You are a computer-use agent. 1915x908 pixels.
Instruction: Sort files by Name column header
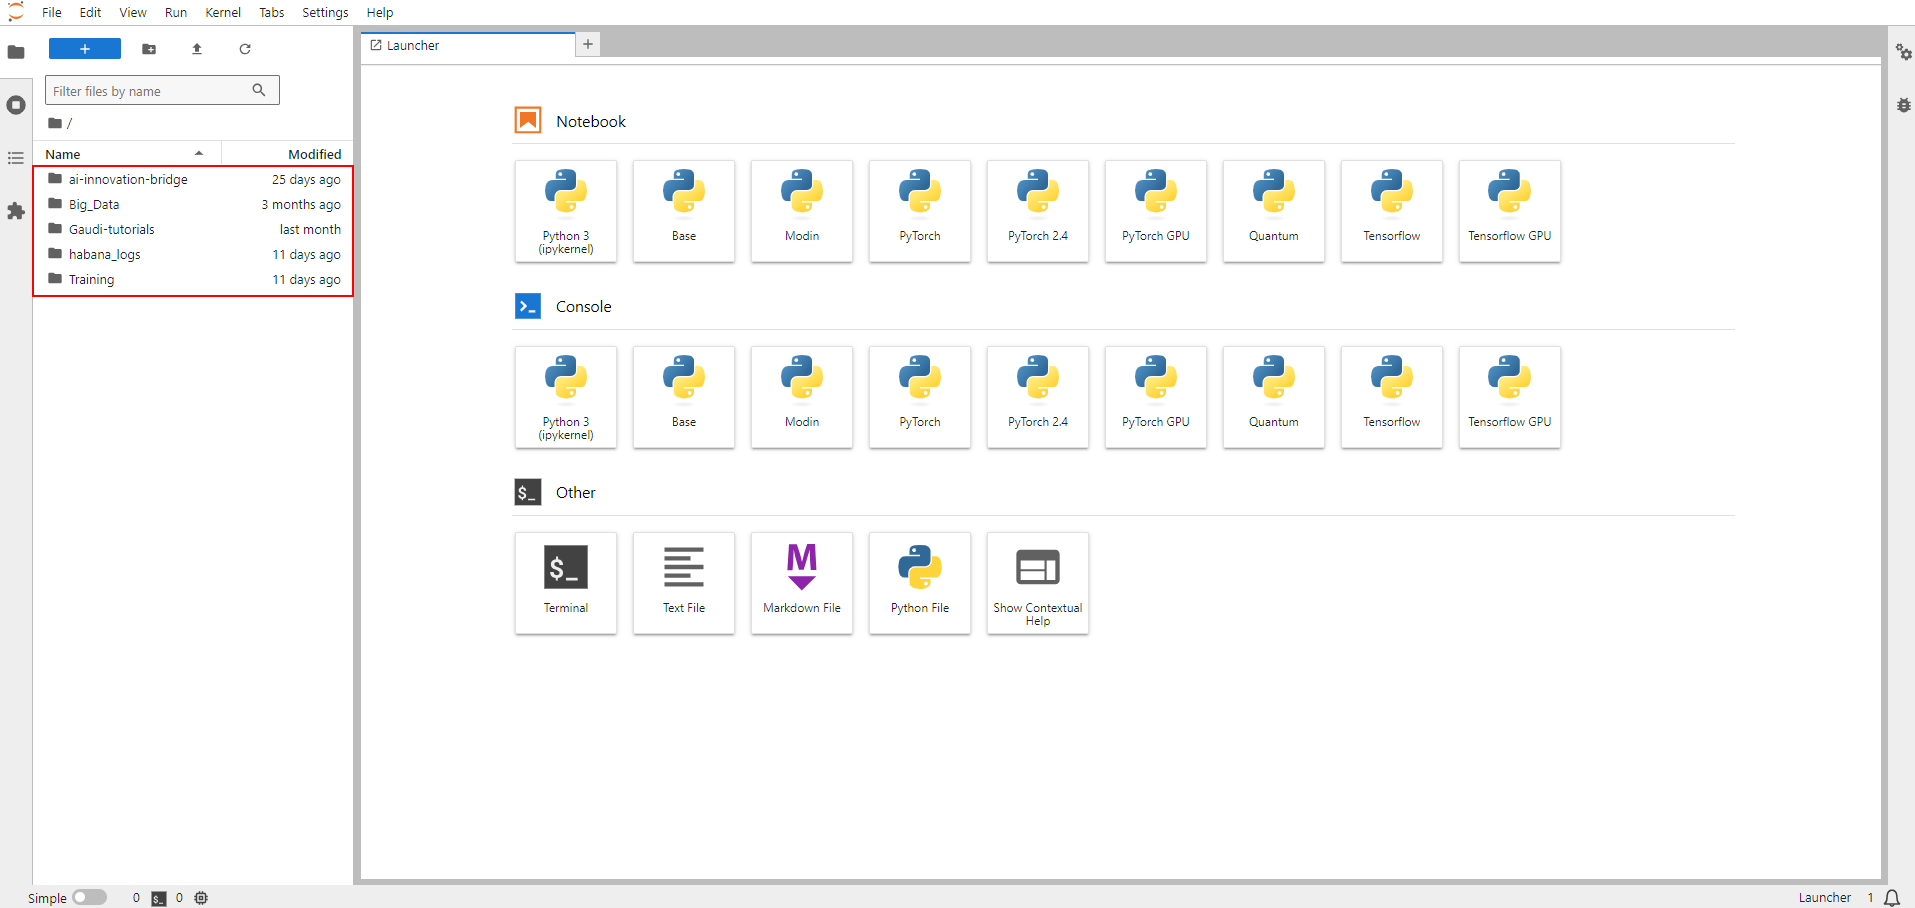[x=127, y=154]
